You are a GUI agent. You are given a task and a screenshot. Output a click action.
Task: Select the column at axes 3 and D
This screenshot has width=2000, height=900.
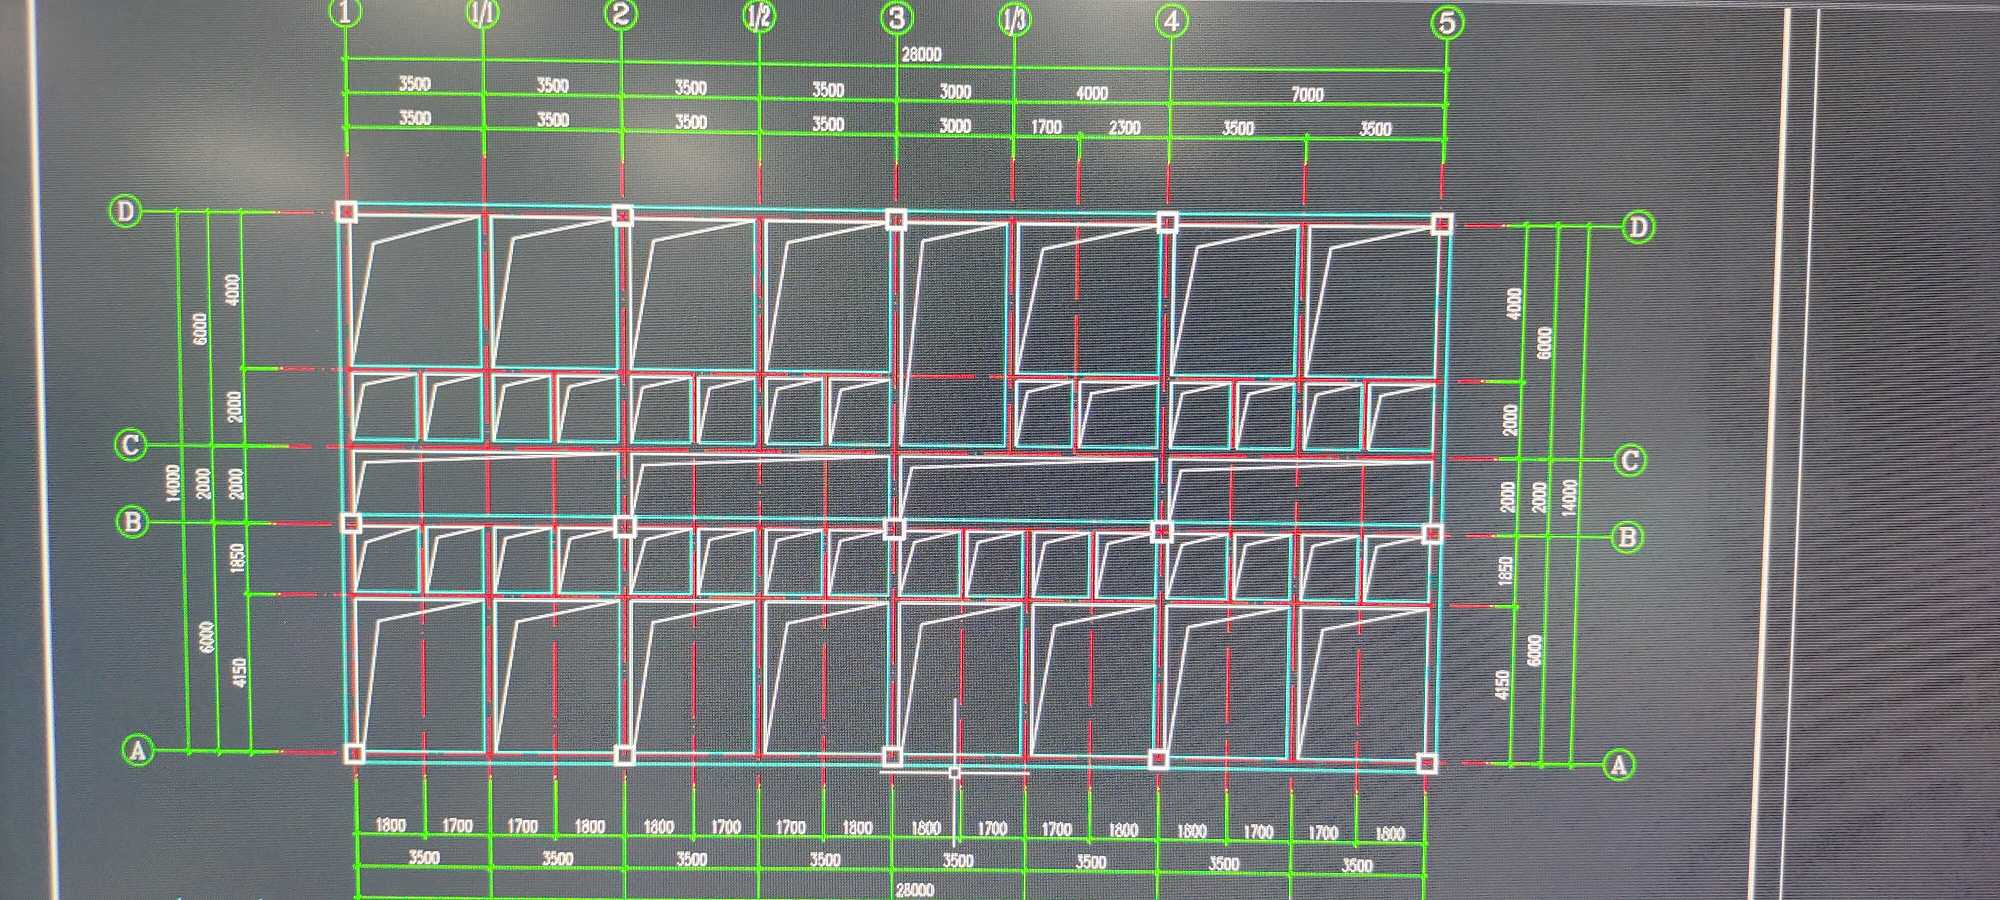point(896,219)
